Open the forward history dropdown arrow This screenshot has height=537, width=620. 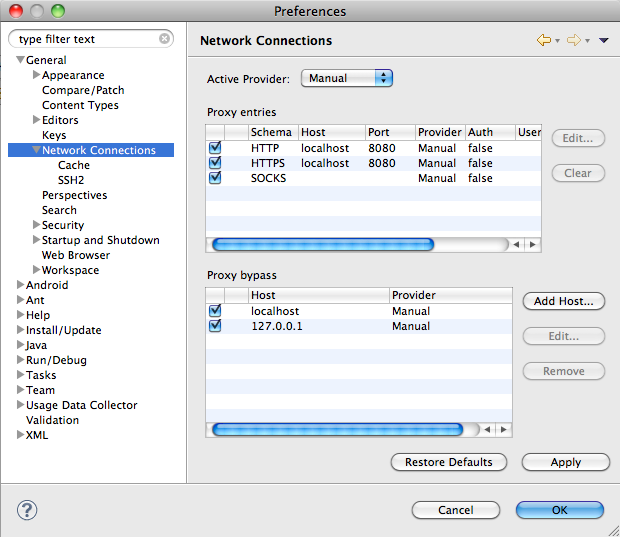(x=587, y=41)
